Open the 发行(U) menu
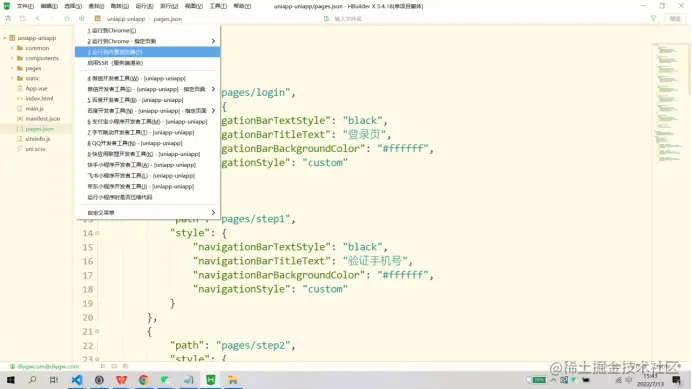The width and height of the screenshot is (692, 389). [169, 6]
